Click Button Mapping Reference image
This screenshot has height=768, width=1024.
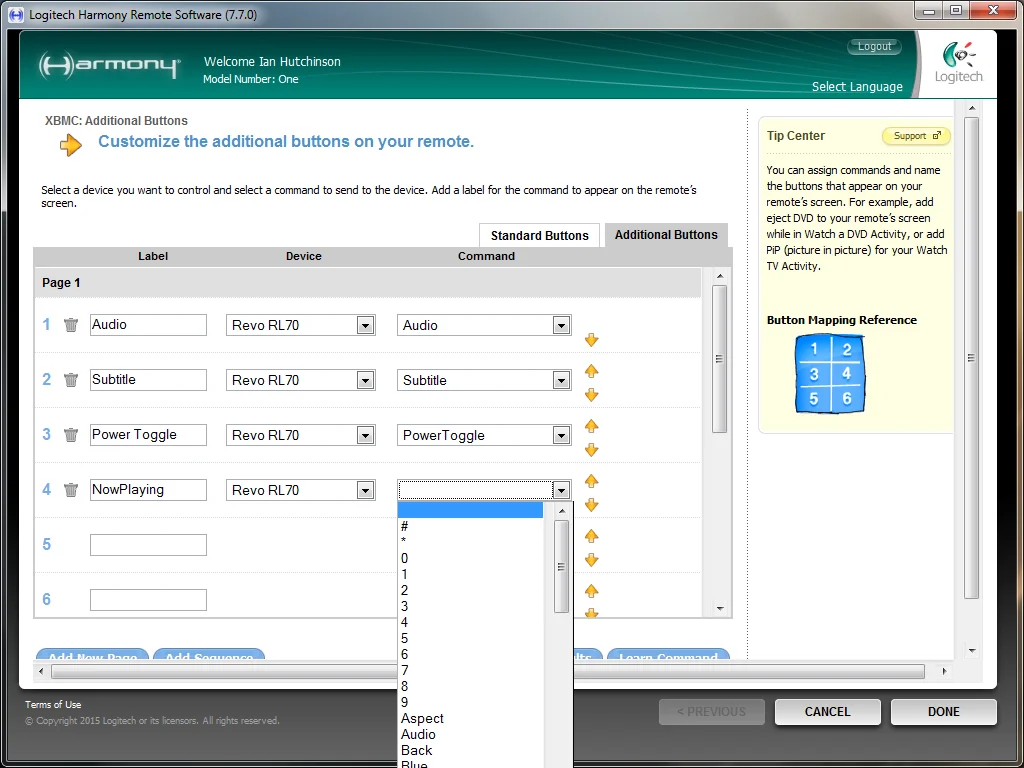coord(830,374)
